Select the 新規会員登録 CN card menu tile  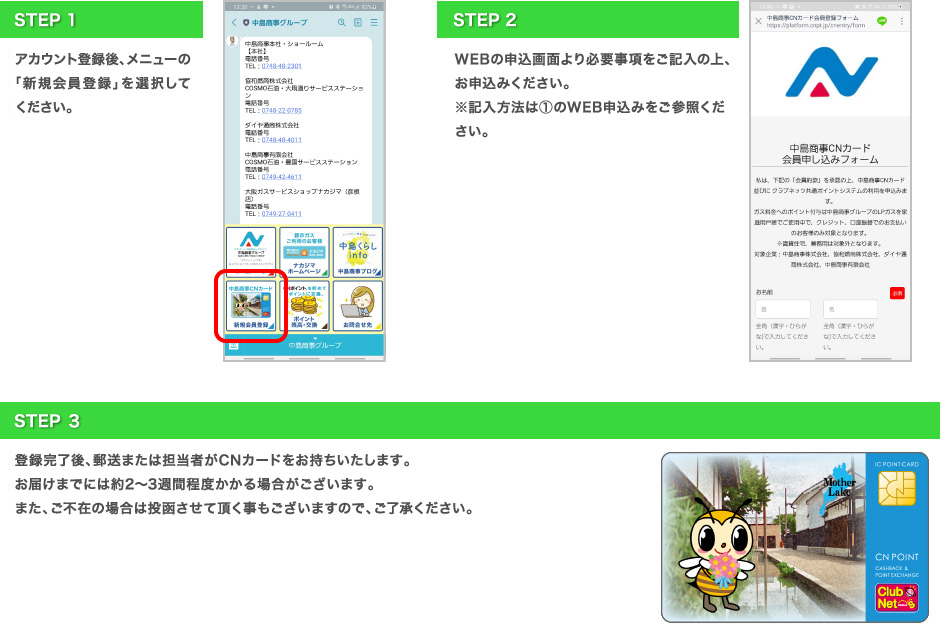coord(251,305)
